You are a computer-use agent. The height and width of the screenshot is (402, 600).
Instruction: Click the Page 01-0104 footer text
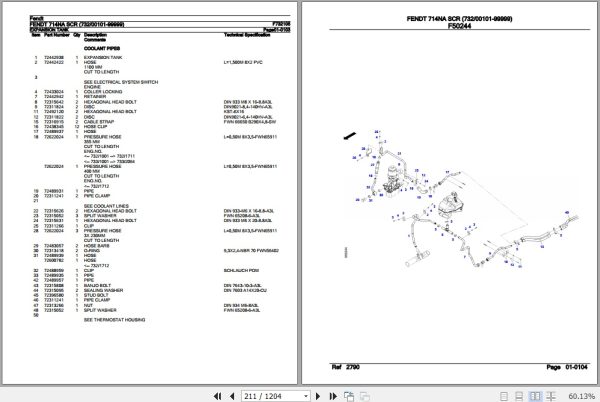point(567,367)
